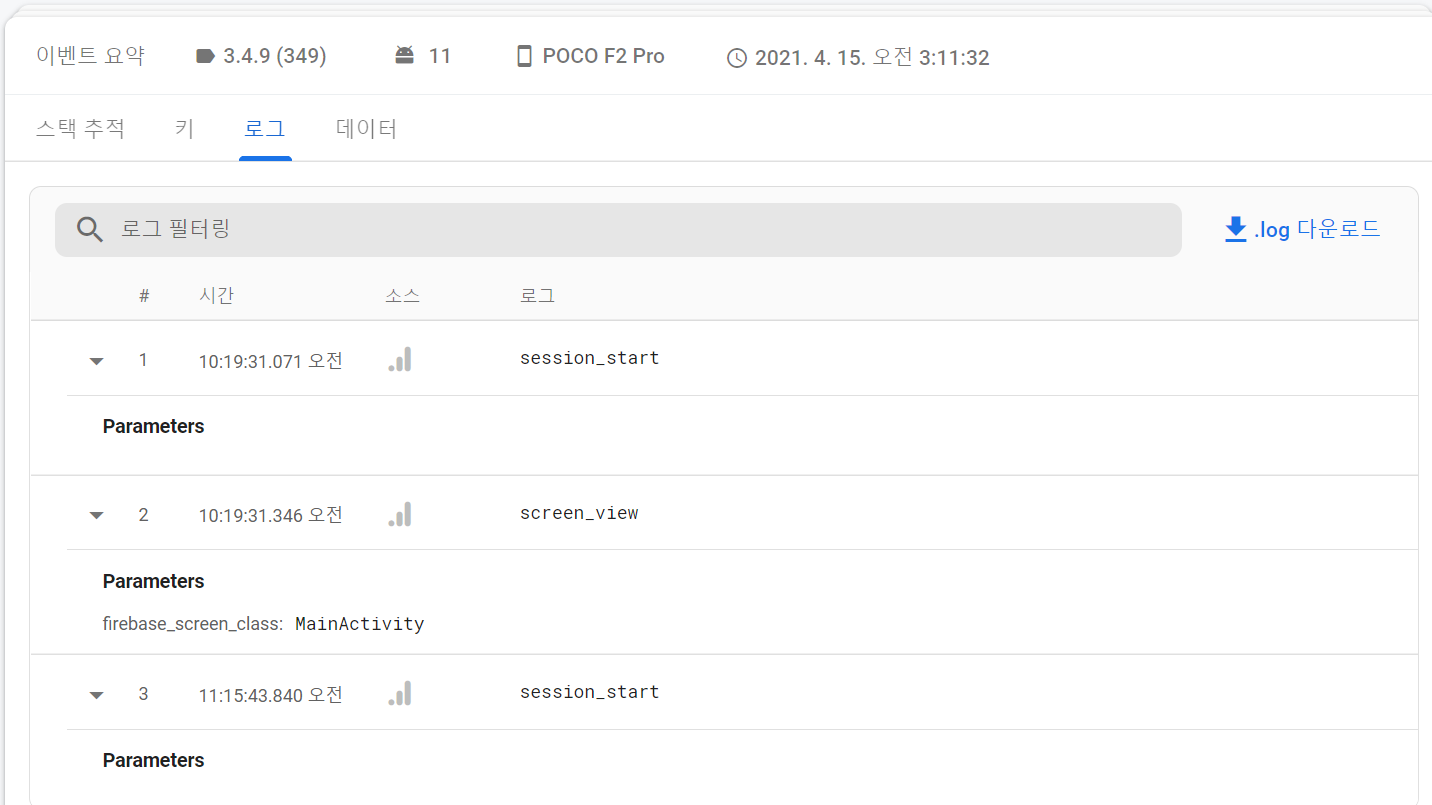Collapse log row 3 session_start
Image resolution: width=1432 pixels, height=805 pixels.
(x=97, y=695)
